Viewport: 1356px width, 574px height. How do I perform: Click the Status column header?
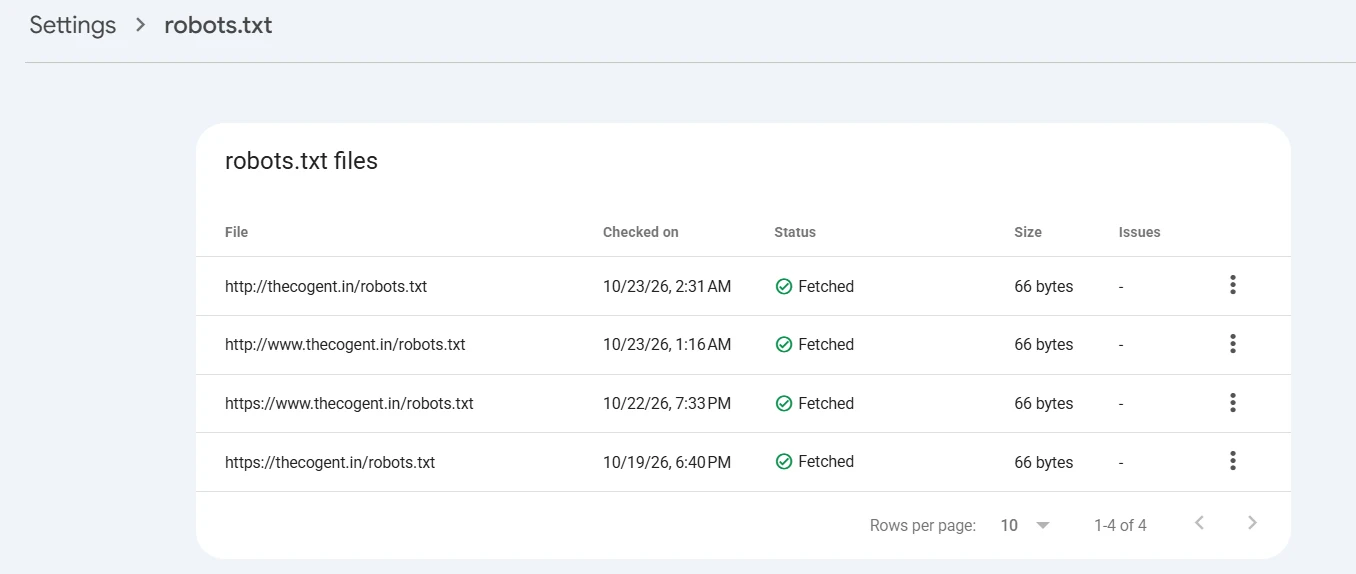[795, 232]
